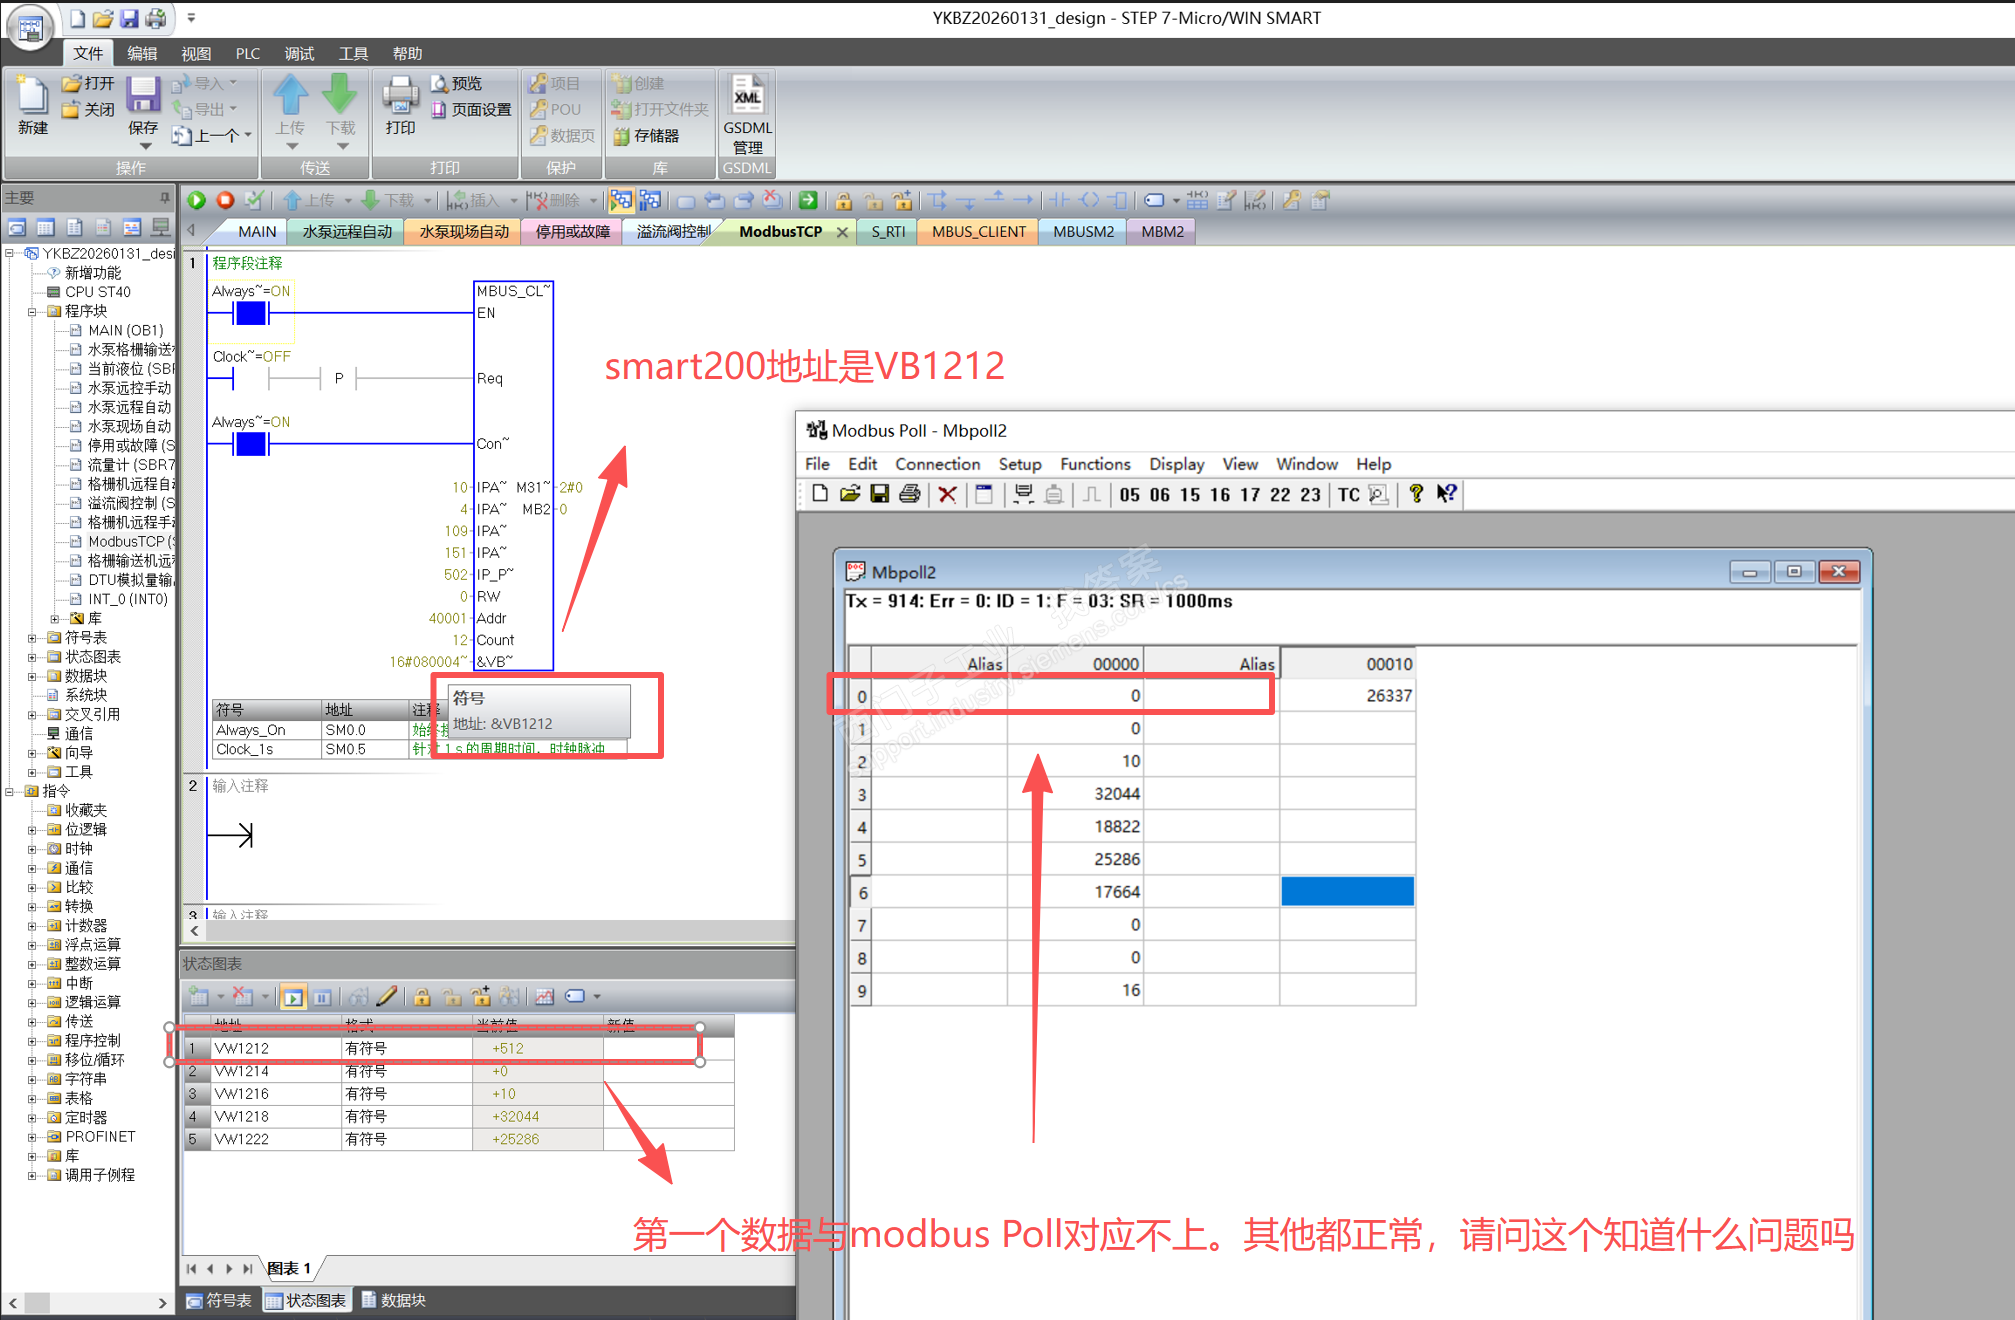Toggle program status monitoring in editor toolbar
The width and height of the screenshot is (2015, 1320).
621,201
